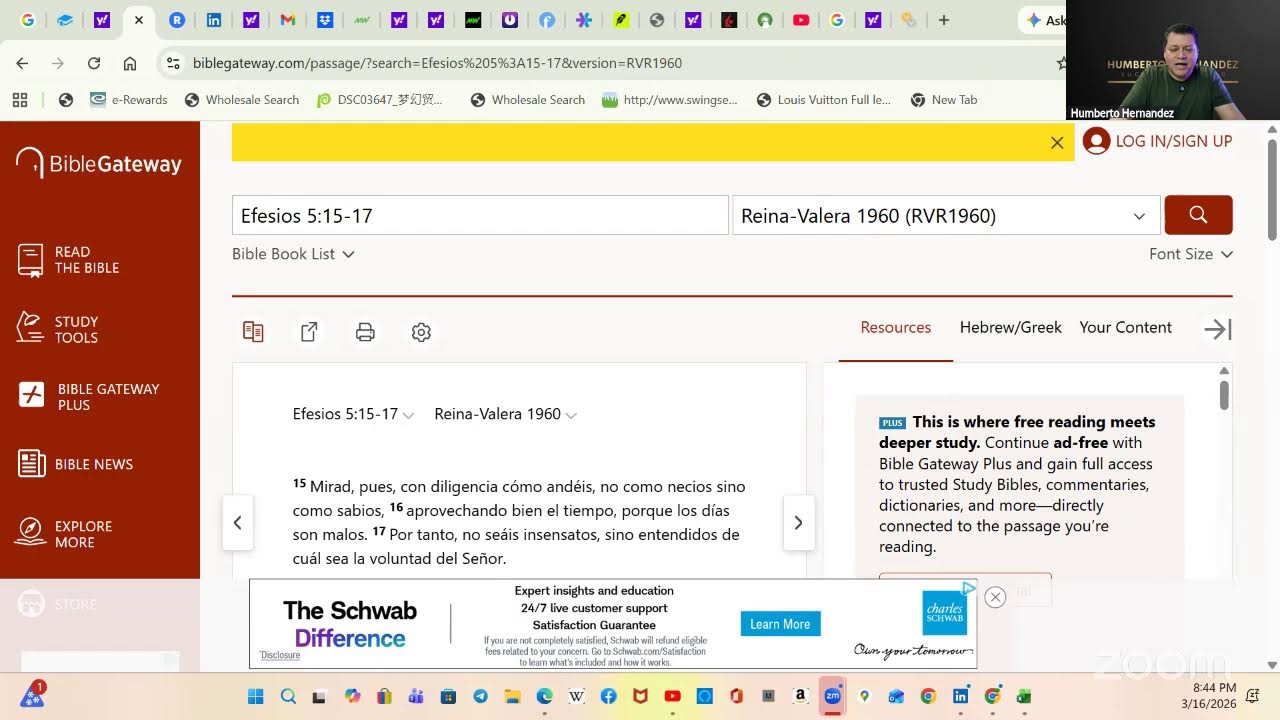Switch to the Gmail browser tab

[287, 20]
